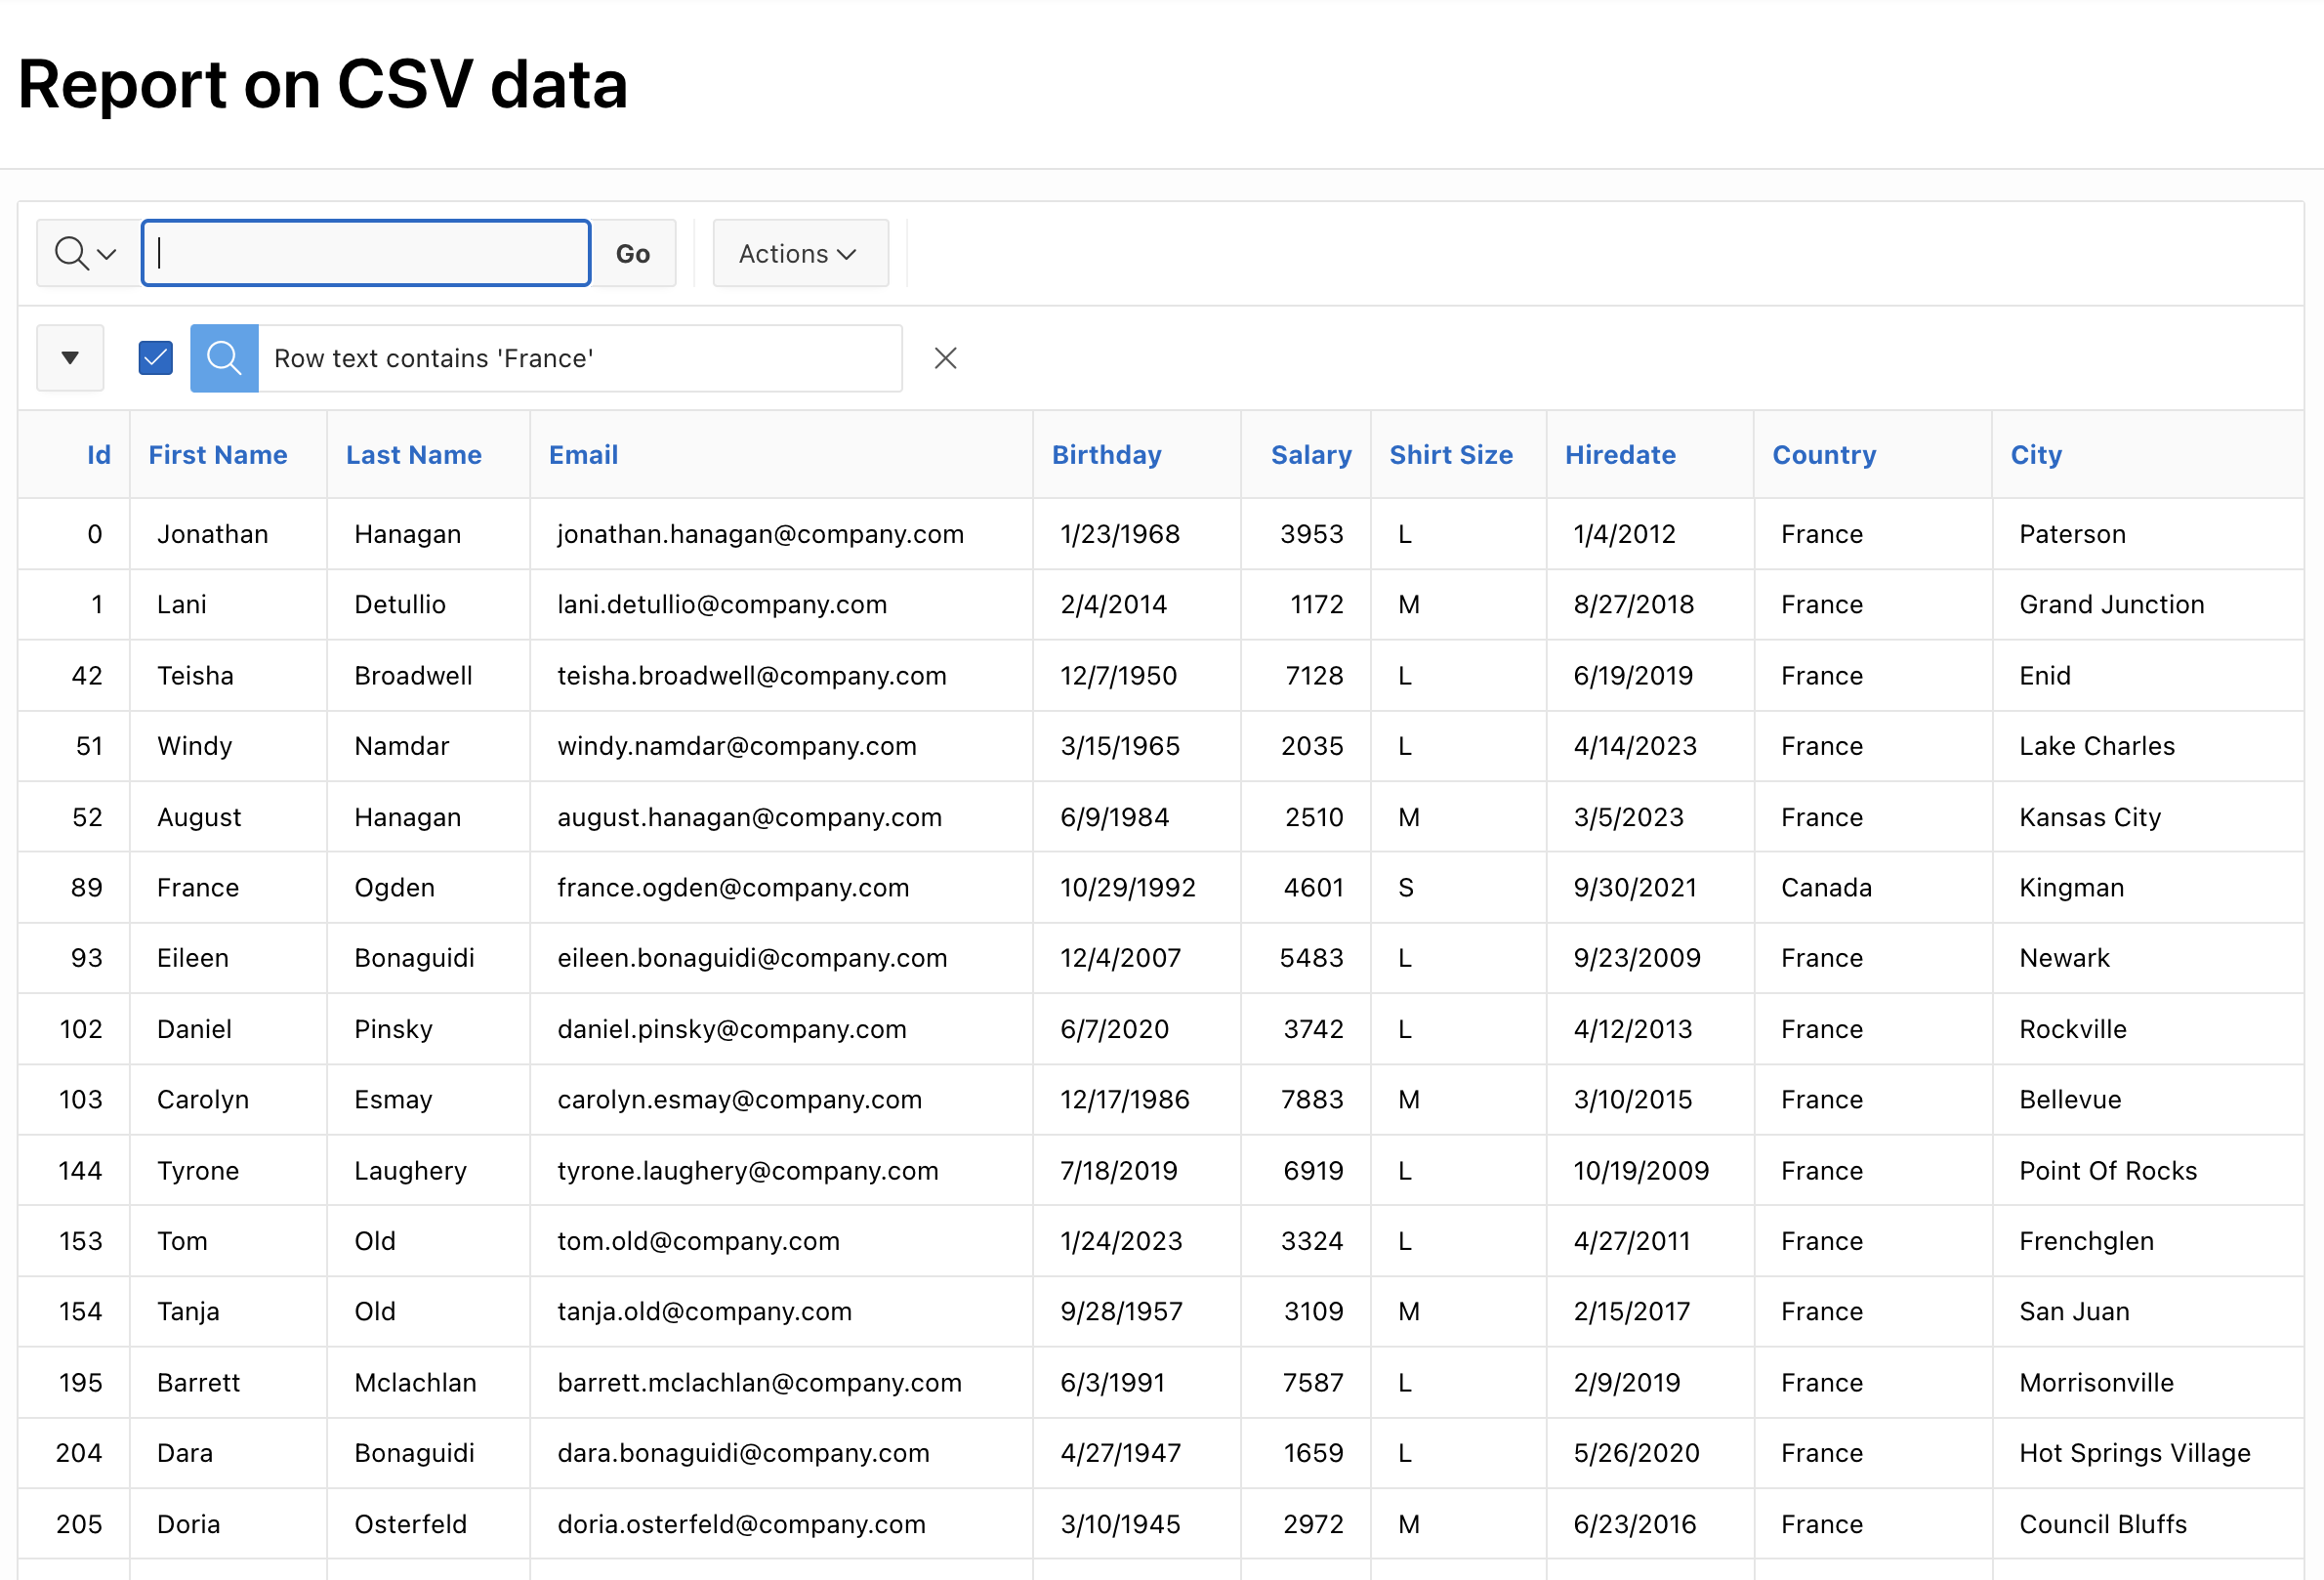Click the blue filter search icon

tap(224, 358)
